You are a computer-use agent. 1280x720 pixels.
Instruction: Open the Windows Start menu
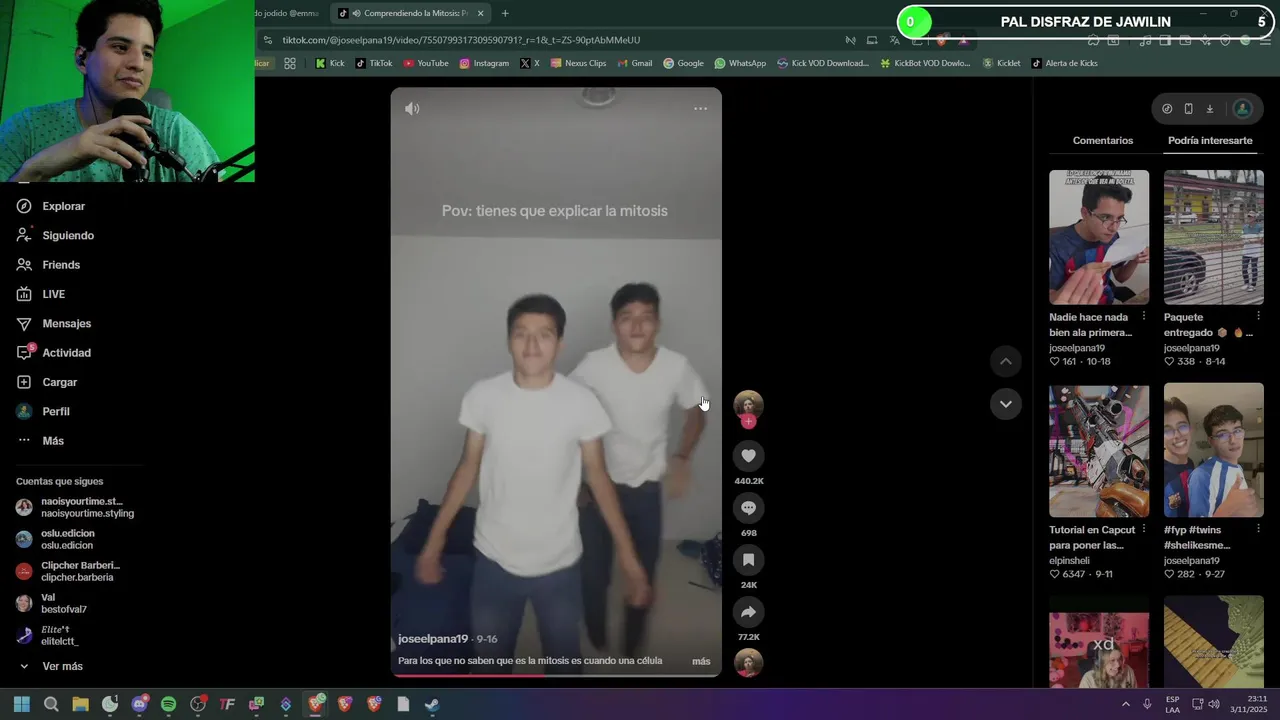pyautogui.click(x=22, y=704)
